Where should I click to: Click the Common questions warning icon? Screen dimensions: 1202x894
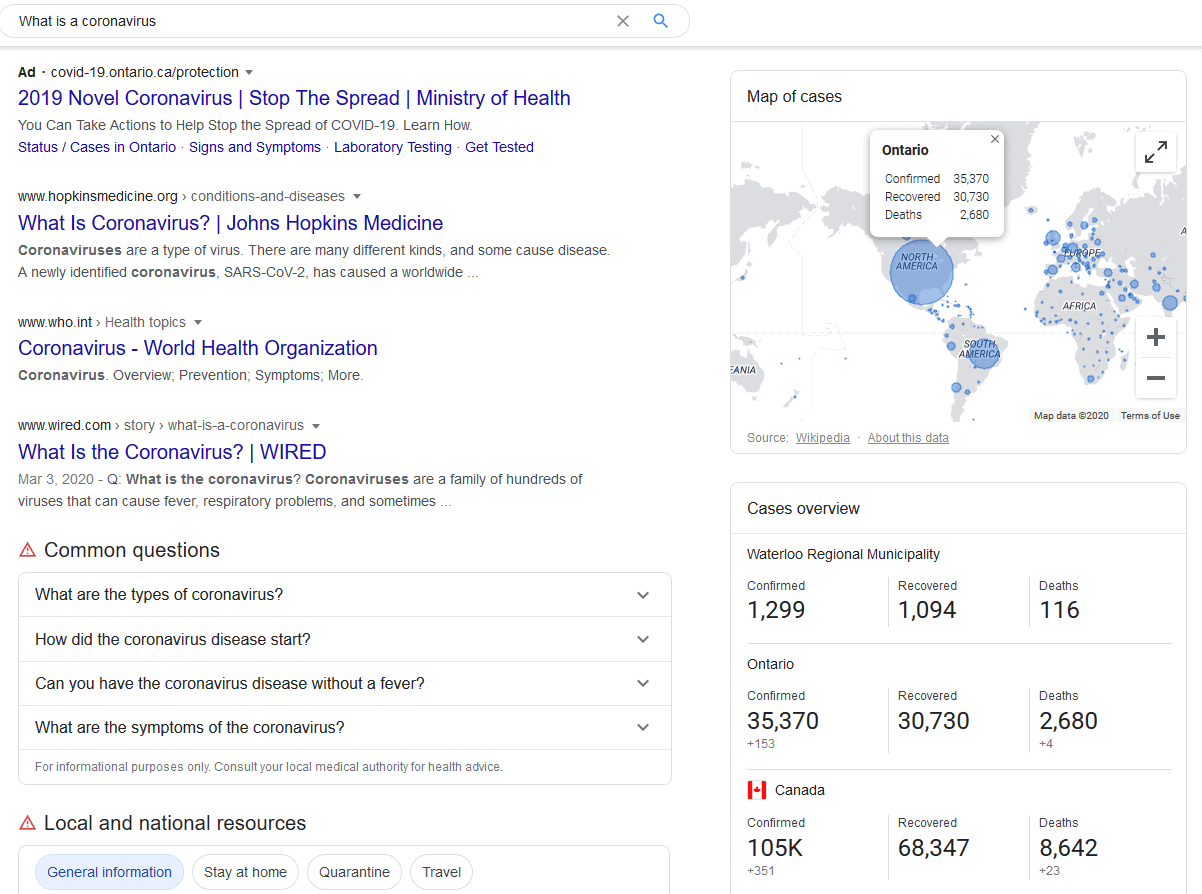27,550
